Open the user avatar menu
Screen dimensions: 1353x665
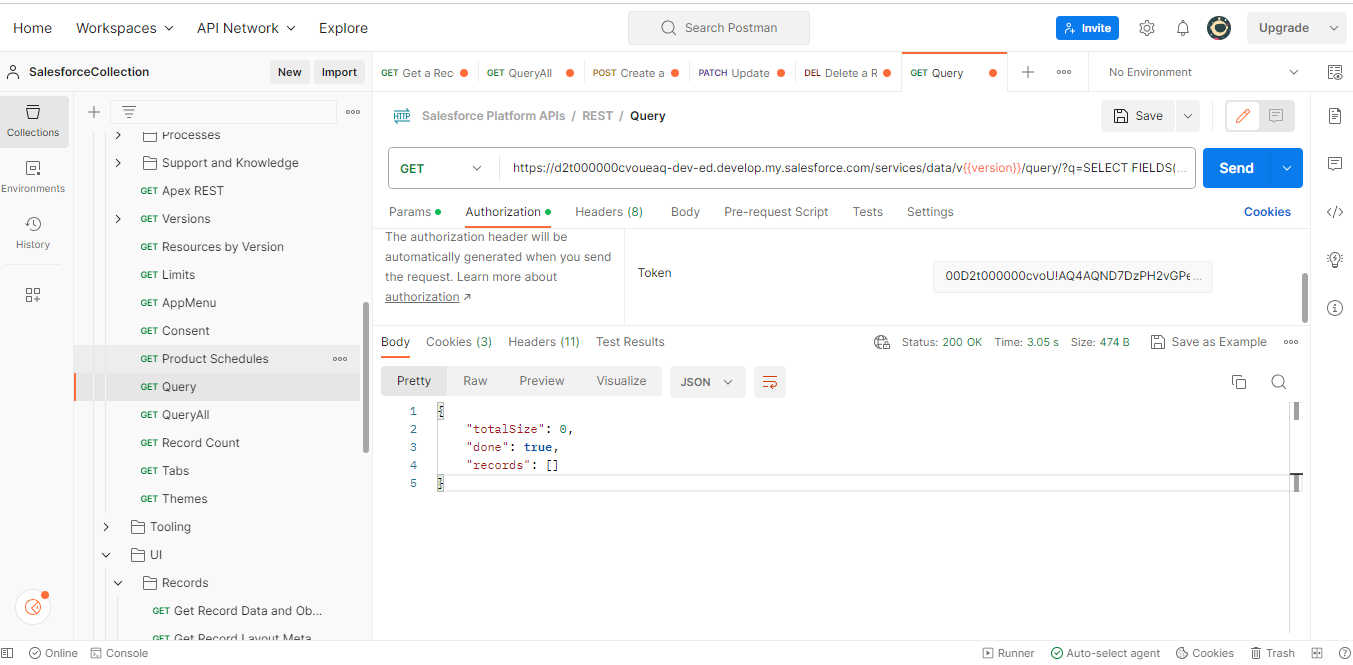(x=1218, y=28)
